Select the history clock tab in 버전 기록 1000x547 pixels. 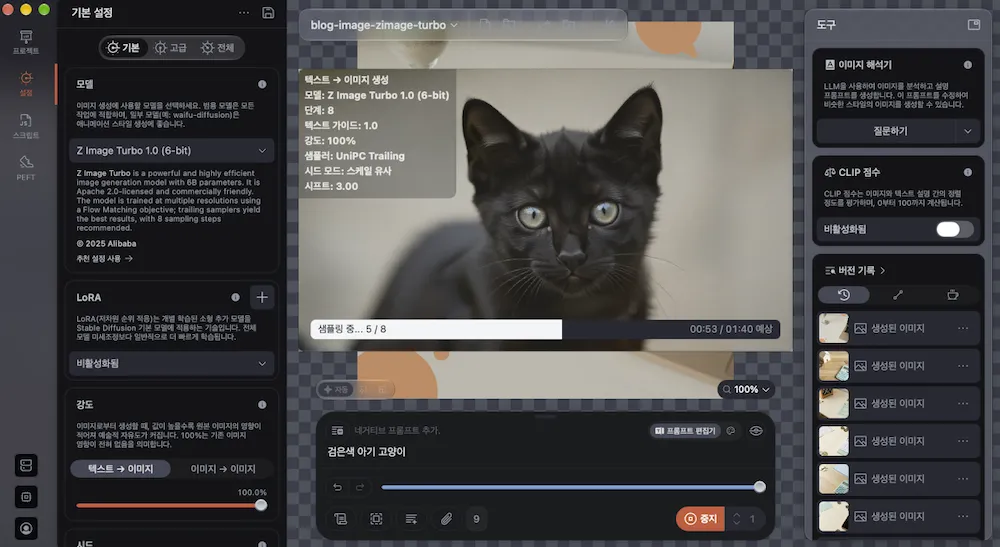click(844, 295)
